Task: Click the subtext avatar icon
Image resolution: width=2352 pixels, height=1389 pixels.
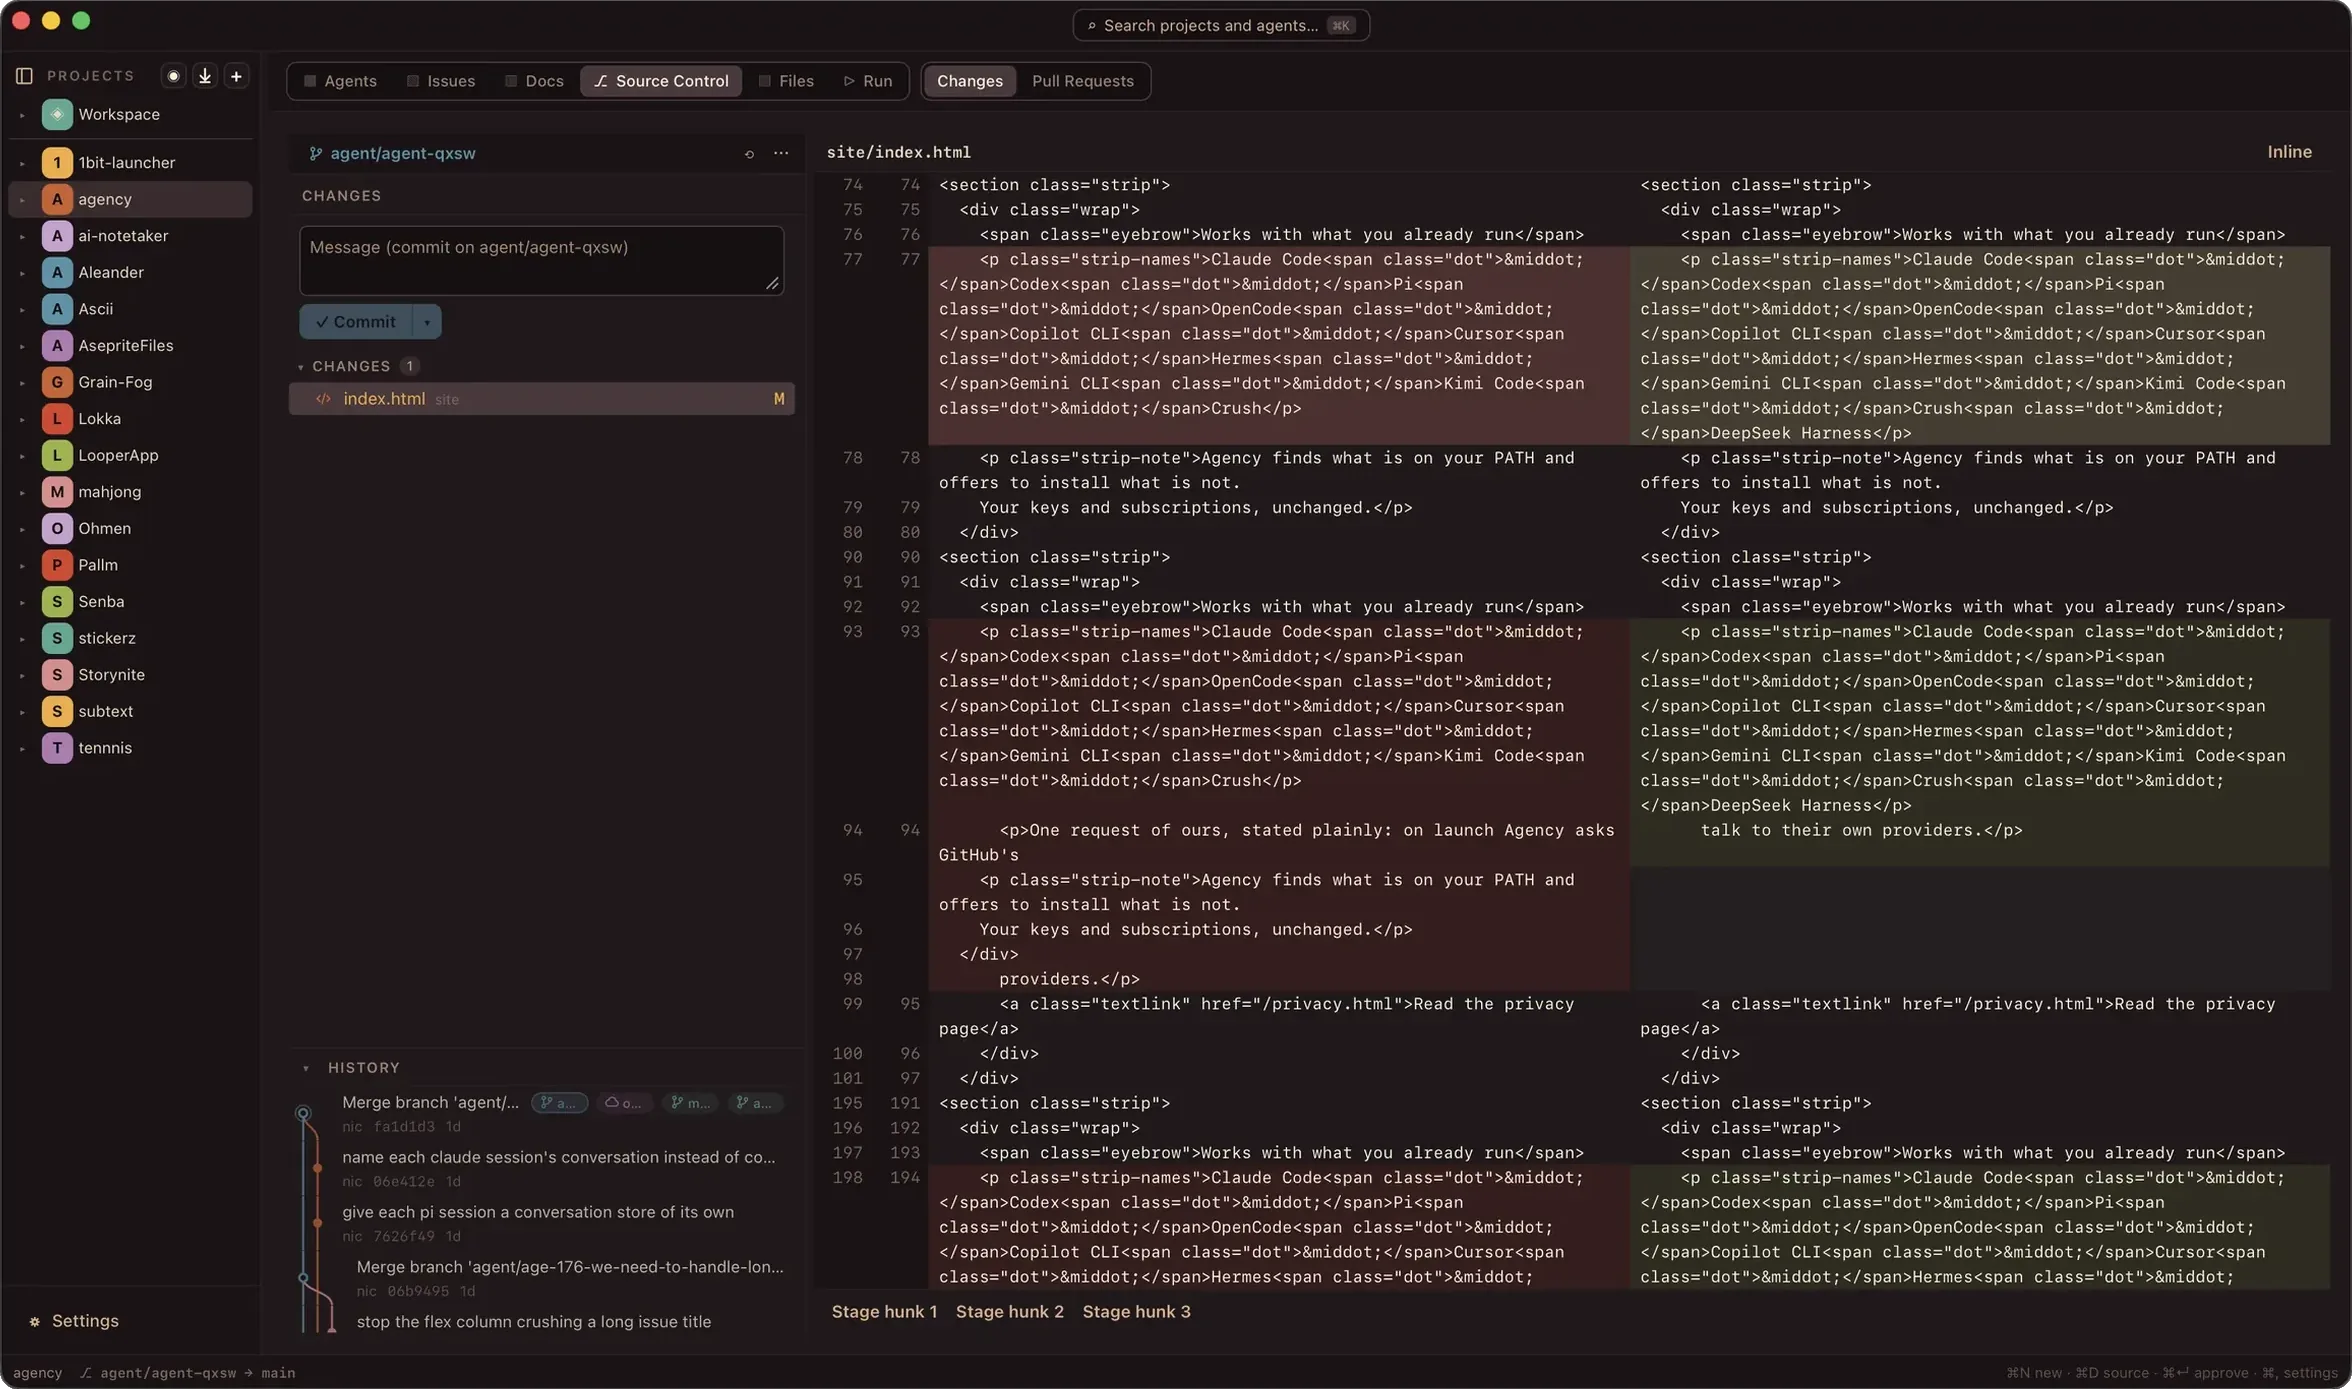Action: [x=57, y=711]
